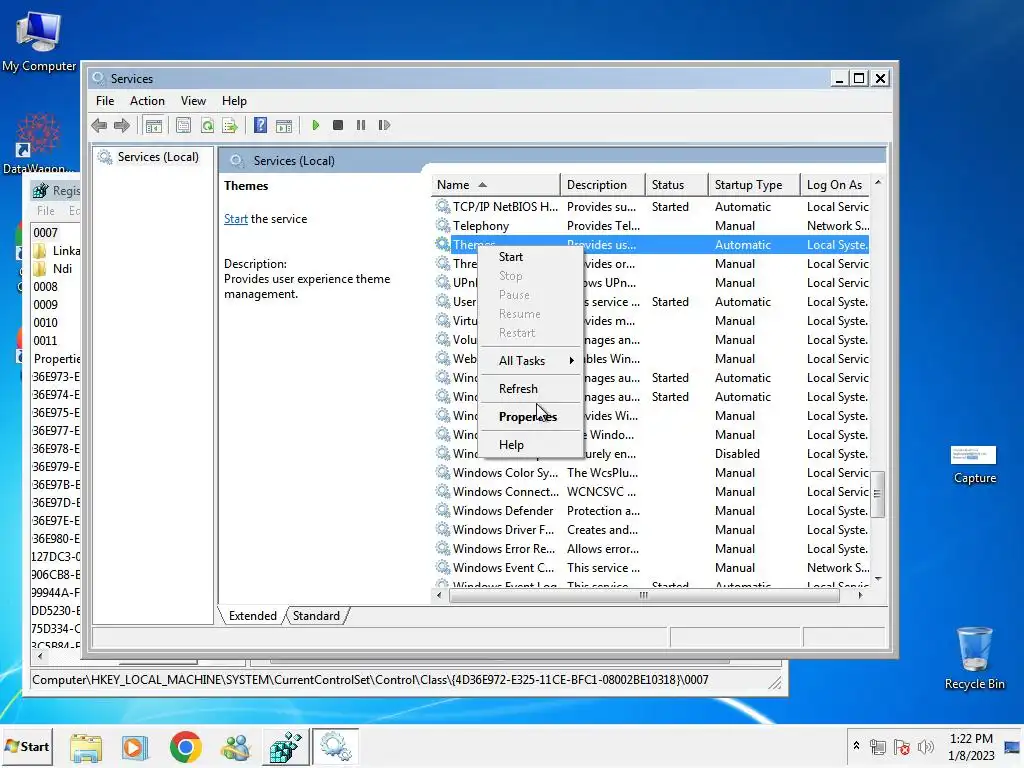Screen dimensions: 1024x768
Task: Open the Recycle Bin desktop icon
Action: click(974, 658)
